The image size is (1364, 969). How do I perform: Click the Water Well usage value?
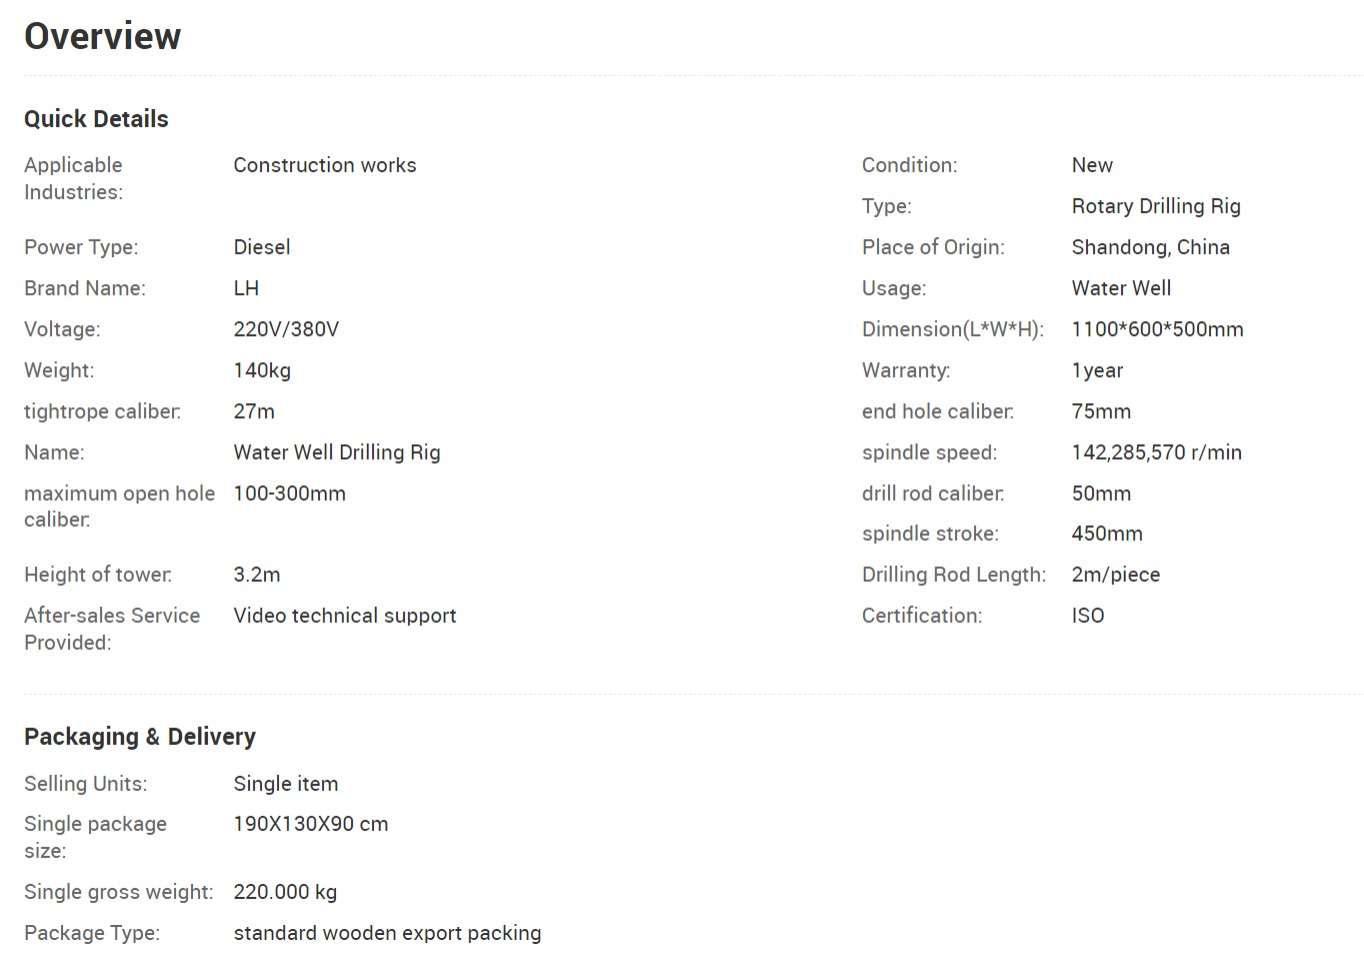click(x=1121, y=288)
